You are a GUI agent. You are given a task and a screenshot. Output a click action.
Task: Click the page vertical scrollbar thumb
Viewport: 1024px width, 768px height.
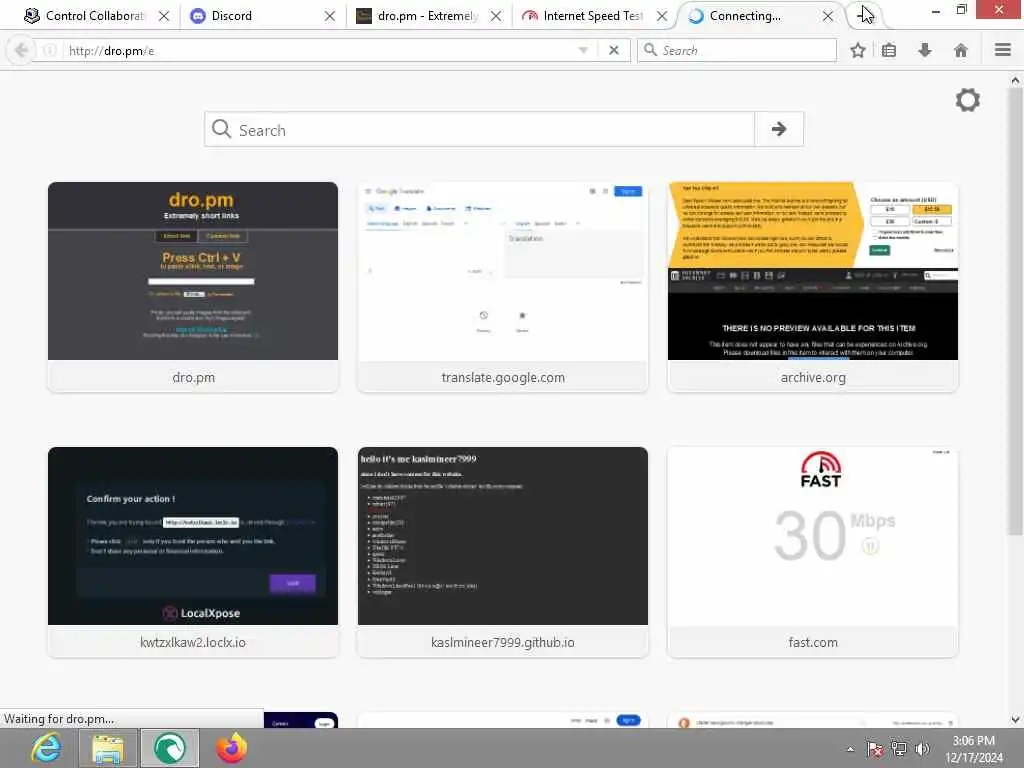tap(1015, 311)
